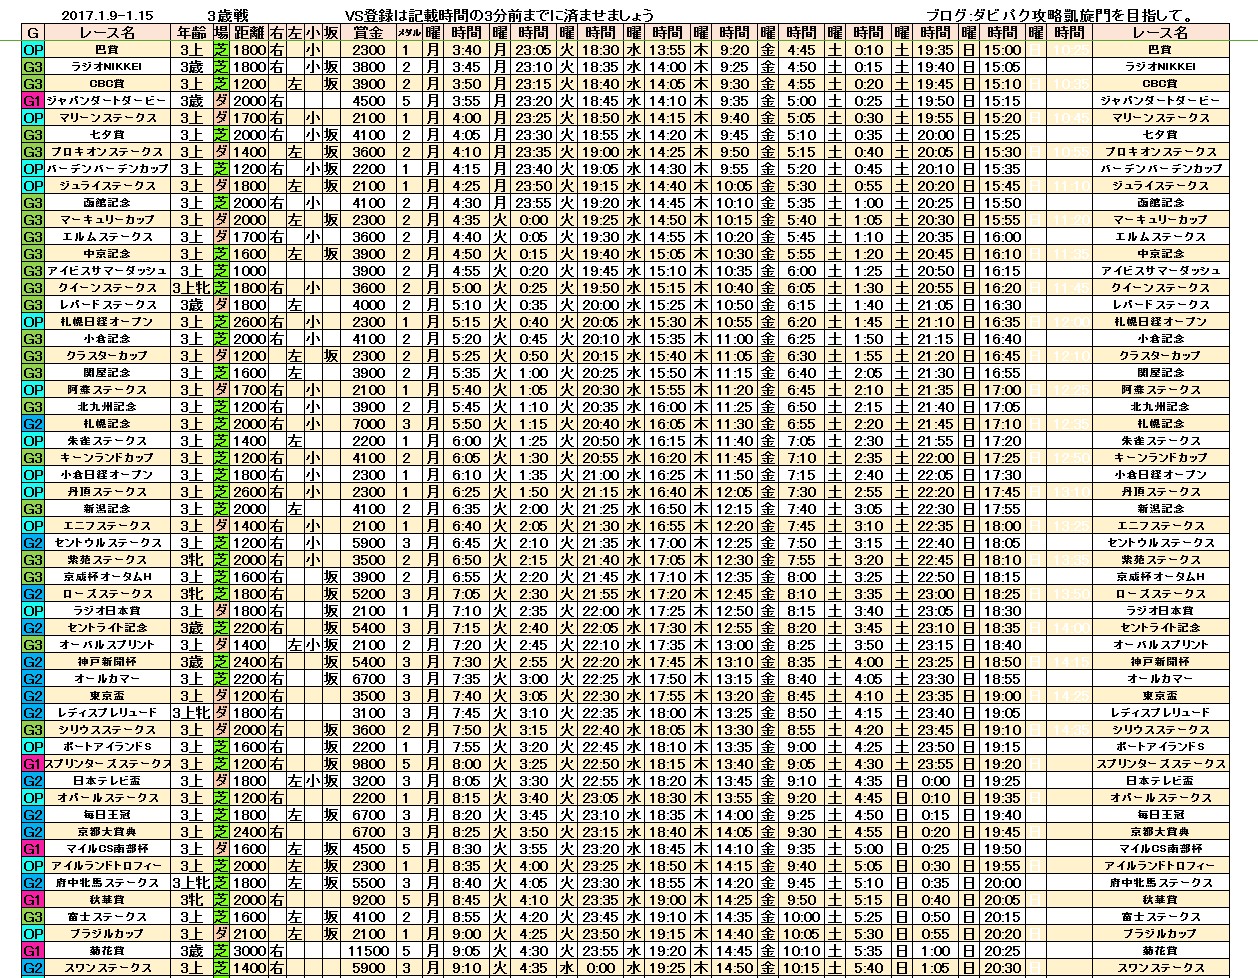Screen dimensions: 1258x978
Task: Click distance 2600 in 札幌日経オープン row
Action: [x=249, y=322]
